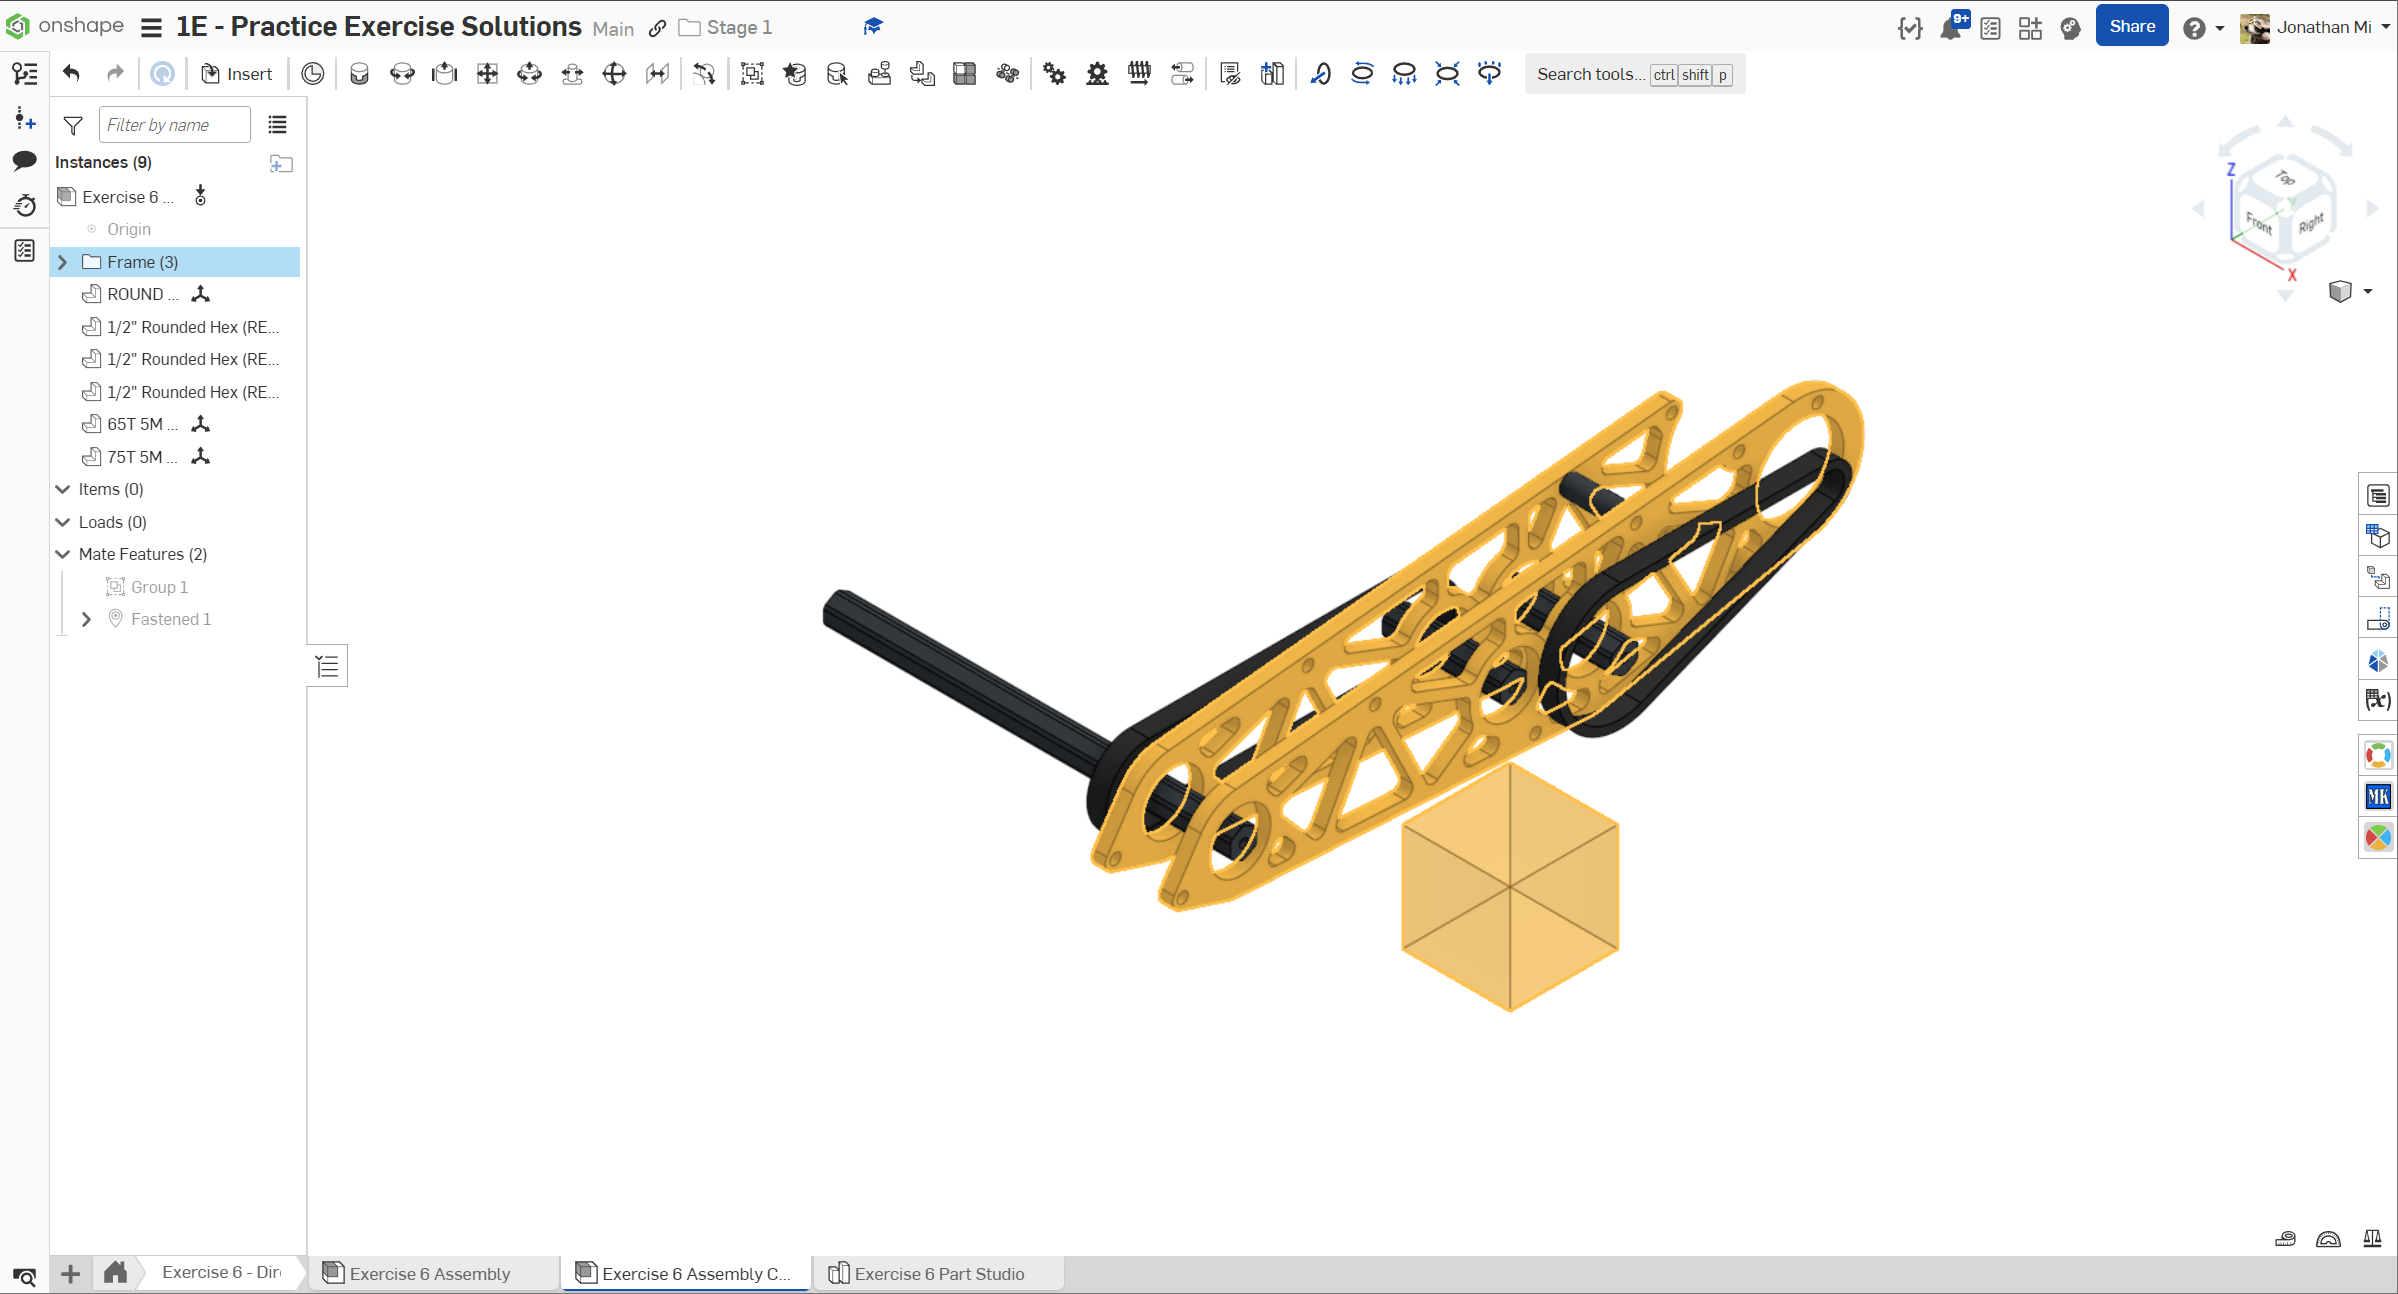Select the Gear relation tool
This screenshot has width=2398, height=1294.
click(1054, 74)
